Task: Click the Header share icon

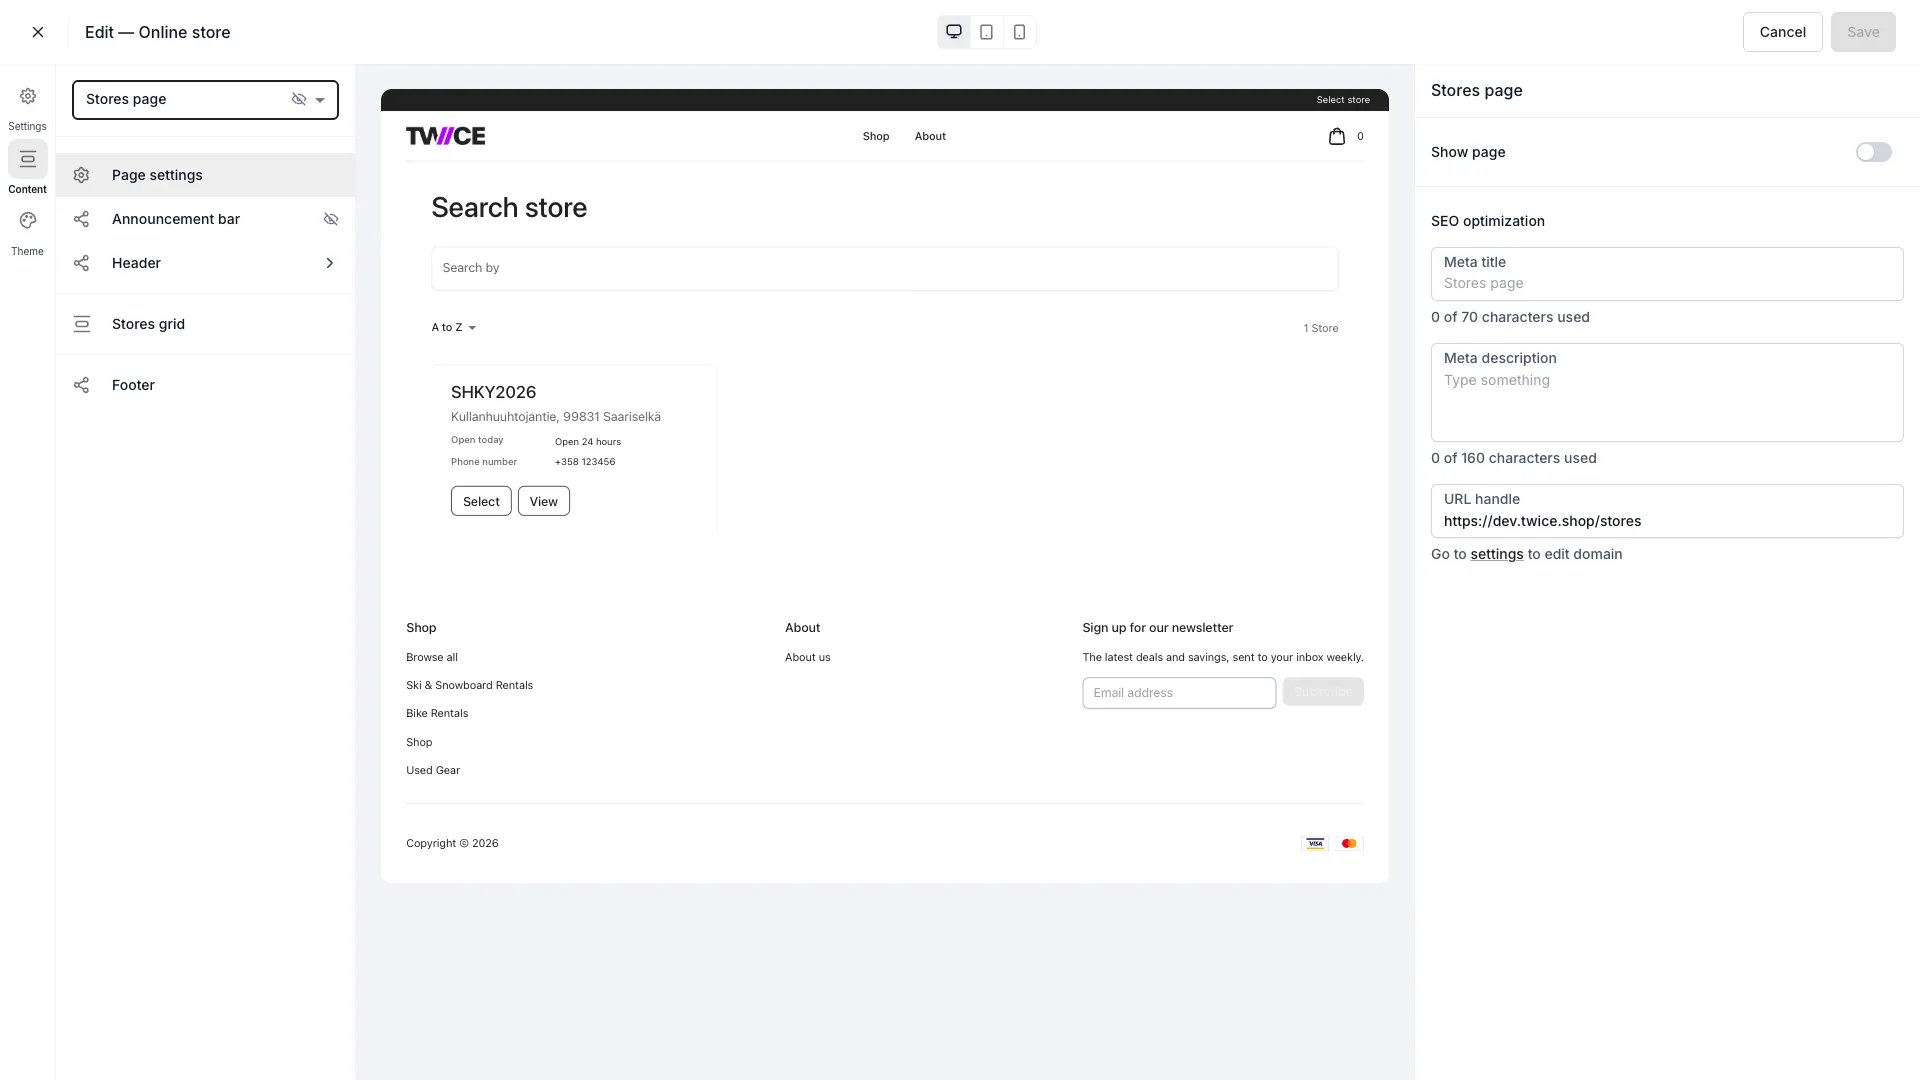Action: point(82,263)
